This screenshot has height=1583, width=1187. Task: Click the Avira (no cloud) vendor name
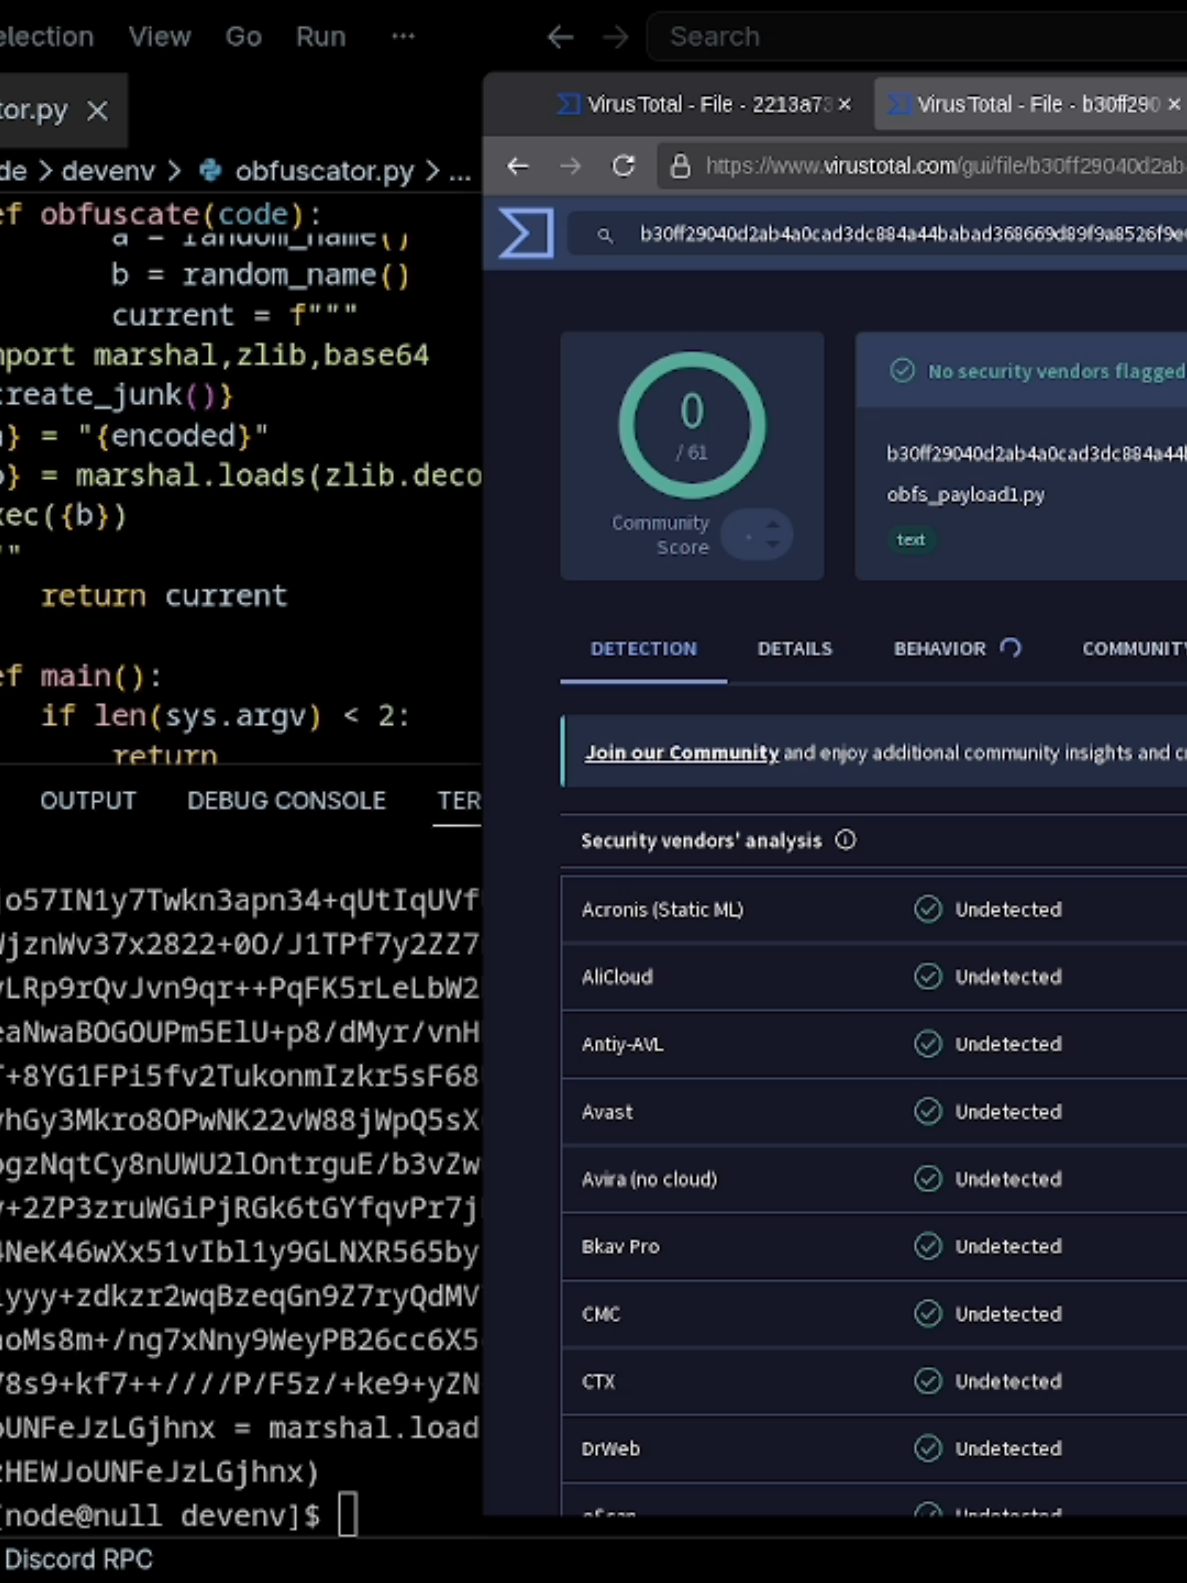point(649,1179)
